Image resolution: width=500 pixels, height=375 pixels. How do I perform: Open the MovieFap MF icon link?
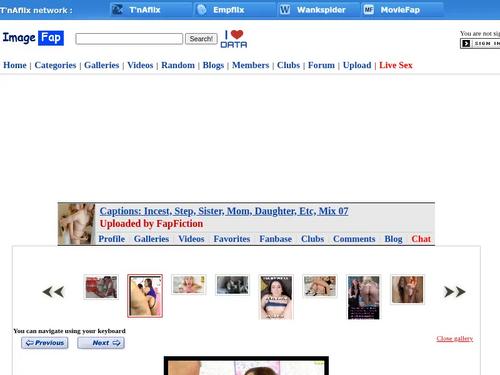click(x=369, y=10)
